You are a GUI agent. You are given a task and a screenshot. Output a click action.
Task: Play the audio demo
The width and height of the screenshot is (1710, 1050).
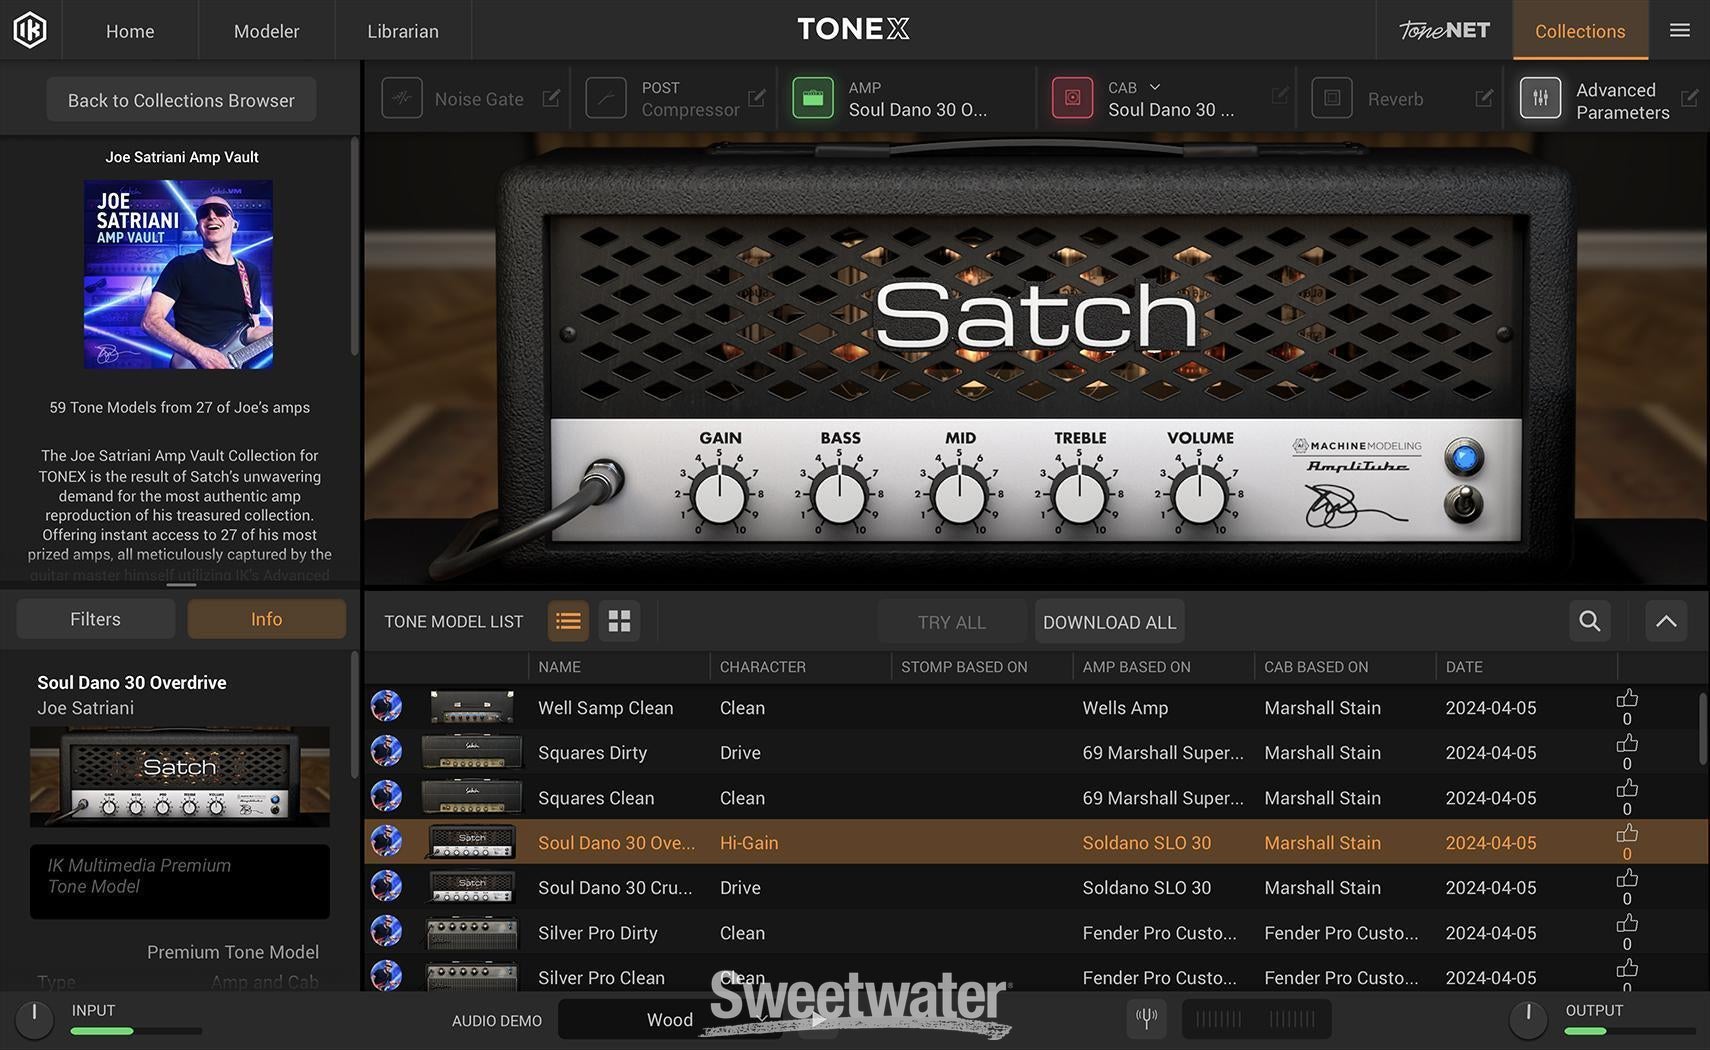point(818,1019)
